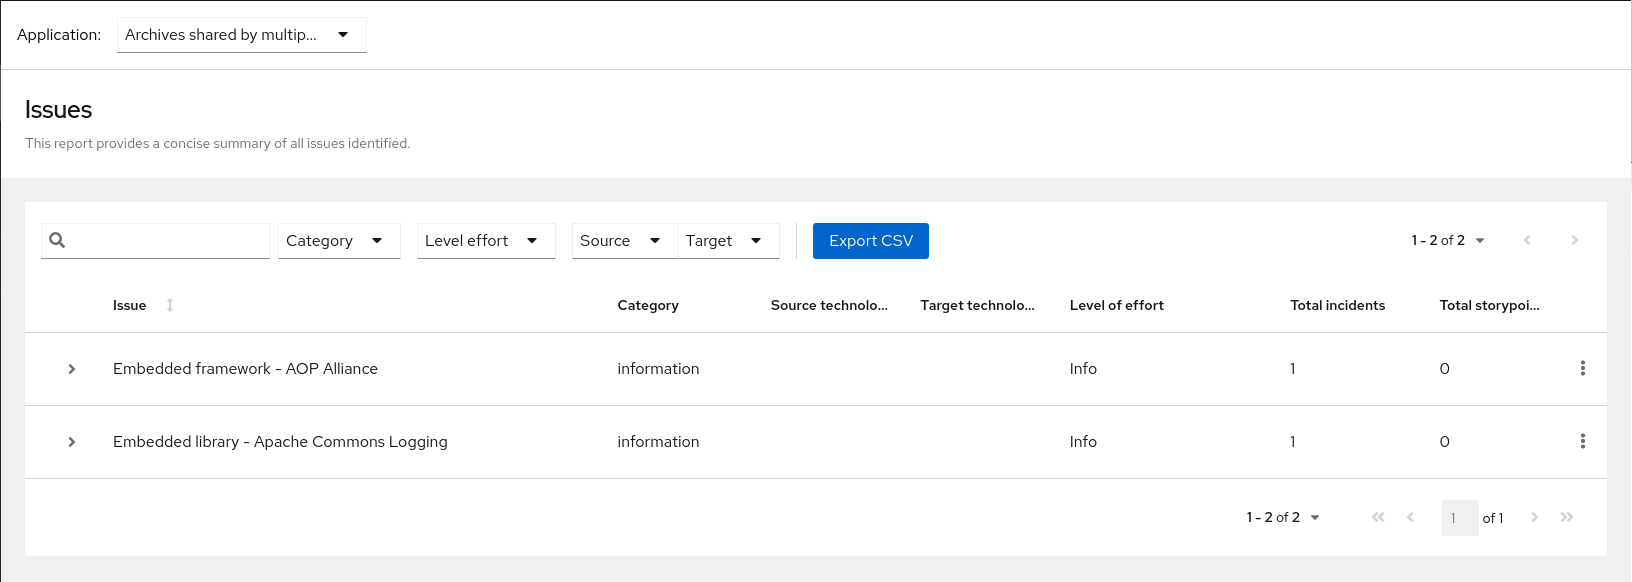Click next page arrow in bottom pagination
Viewport: 1632px width, 582px height.
(x=1534, y=517)
